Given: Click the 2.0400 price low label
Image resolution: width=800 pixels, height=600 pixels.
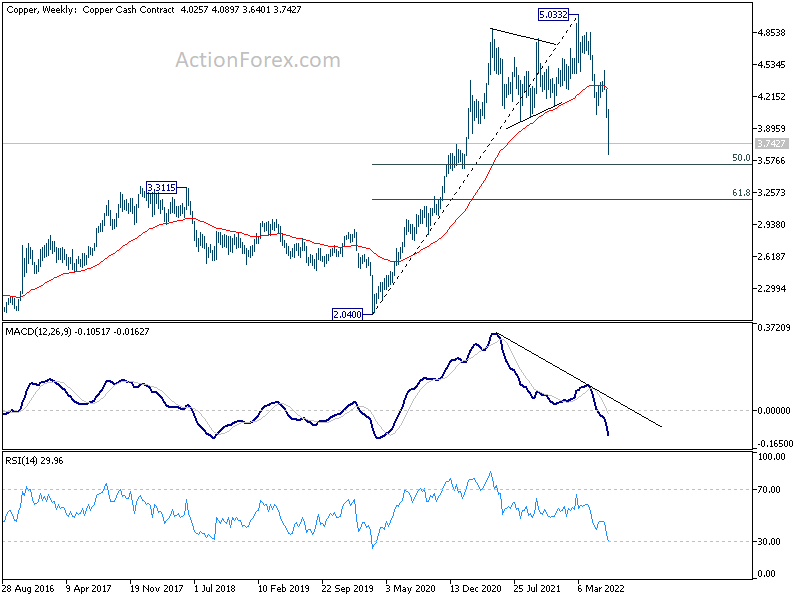Looking at the screenshot, I should [347, 314].
